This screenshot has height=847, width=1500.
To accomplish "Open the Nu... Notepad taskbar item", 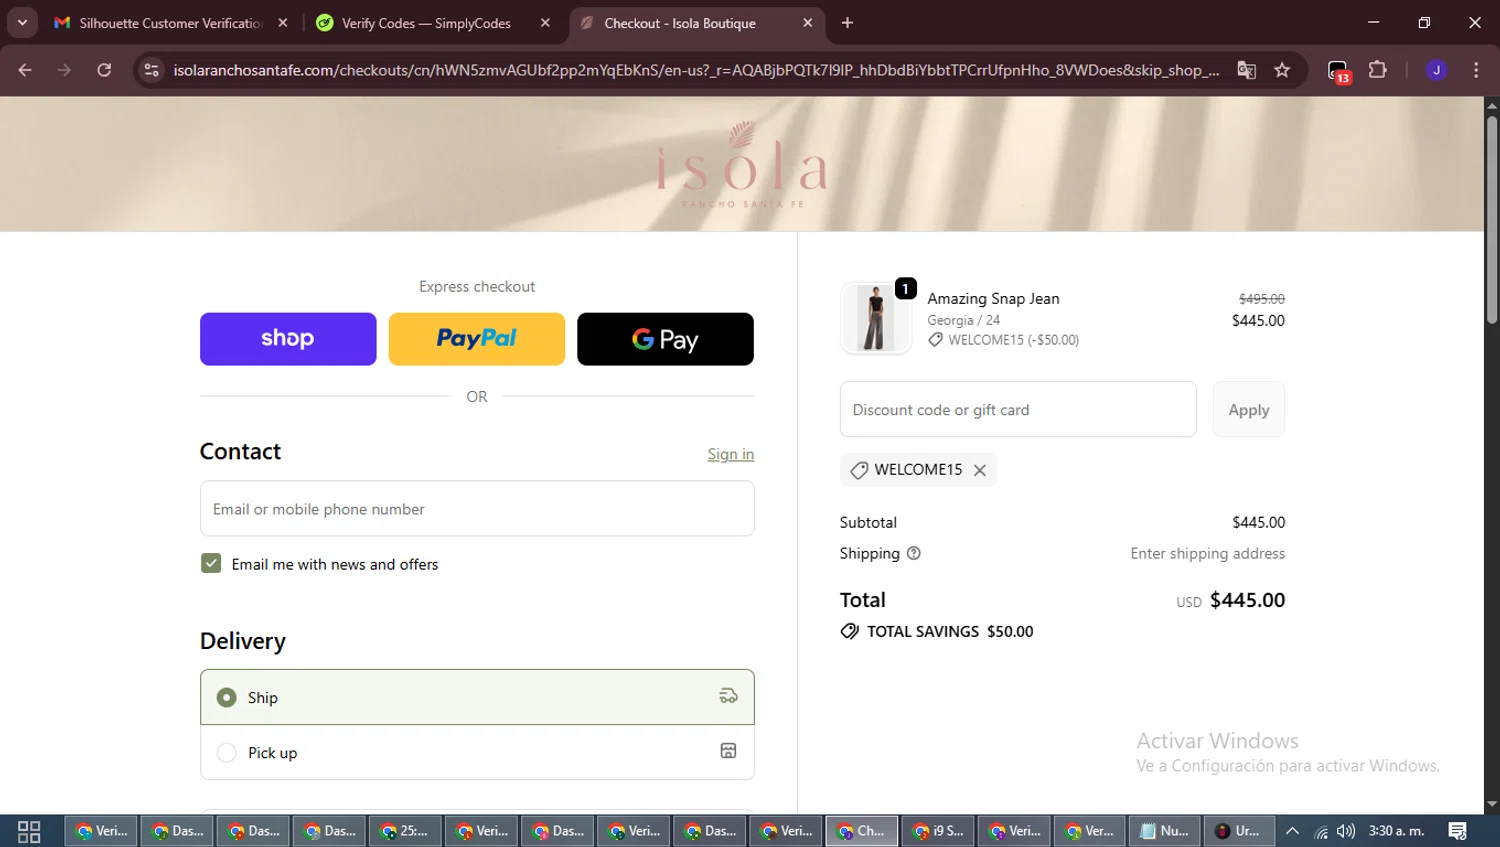I will coord(1165,831).
